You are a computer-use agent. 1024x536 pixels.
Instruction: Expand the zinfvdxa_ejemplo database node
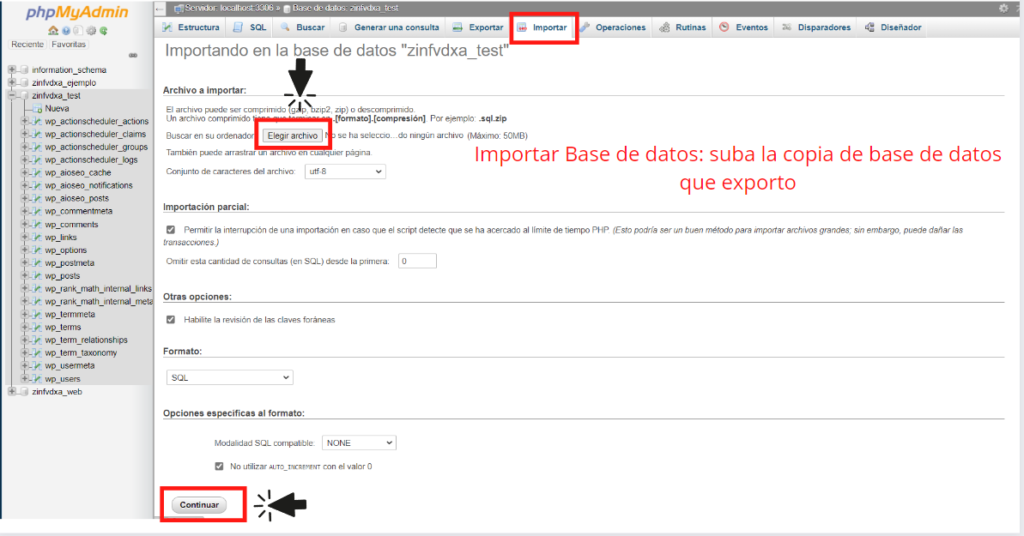coord(12,83)
